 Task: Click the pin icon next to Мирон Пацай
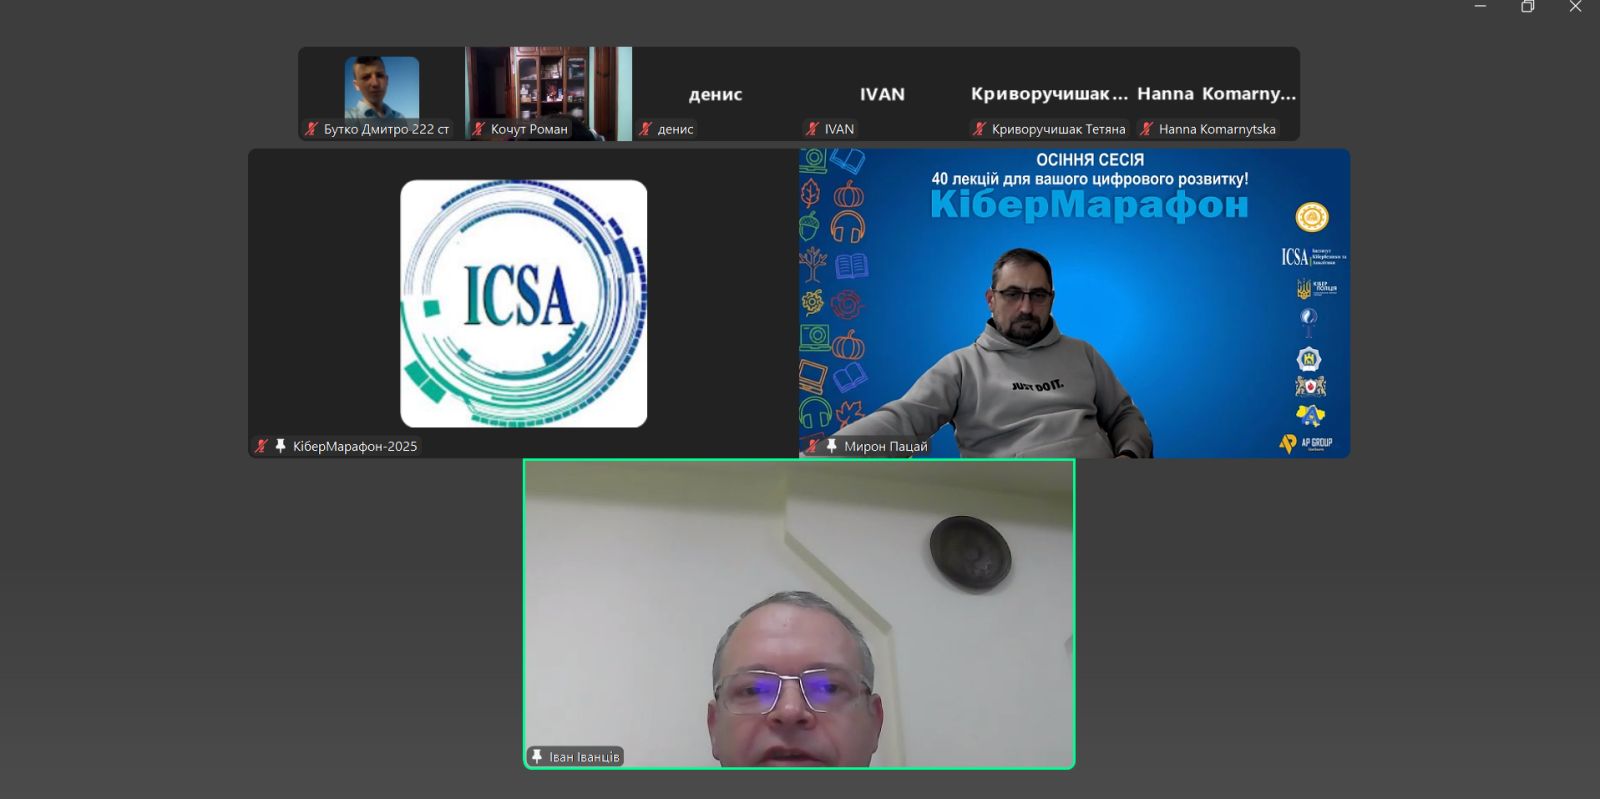831,446
